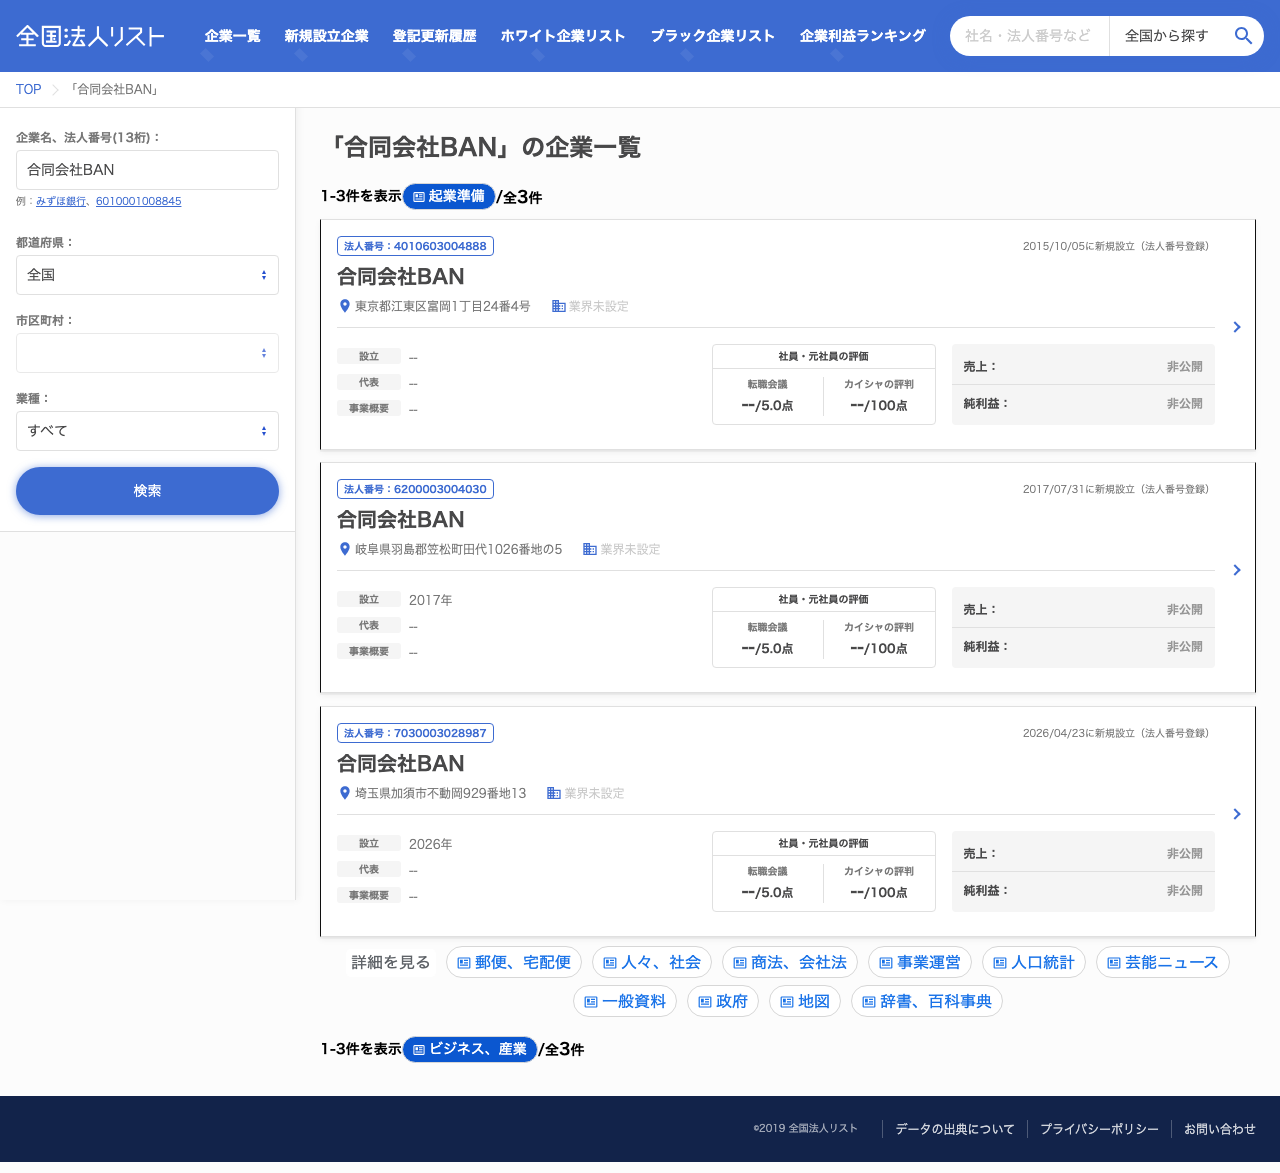The image size is (1280, 1173).
Task: Open 登記更新履歴 navigation item
Action: 434,36
